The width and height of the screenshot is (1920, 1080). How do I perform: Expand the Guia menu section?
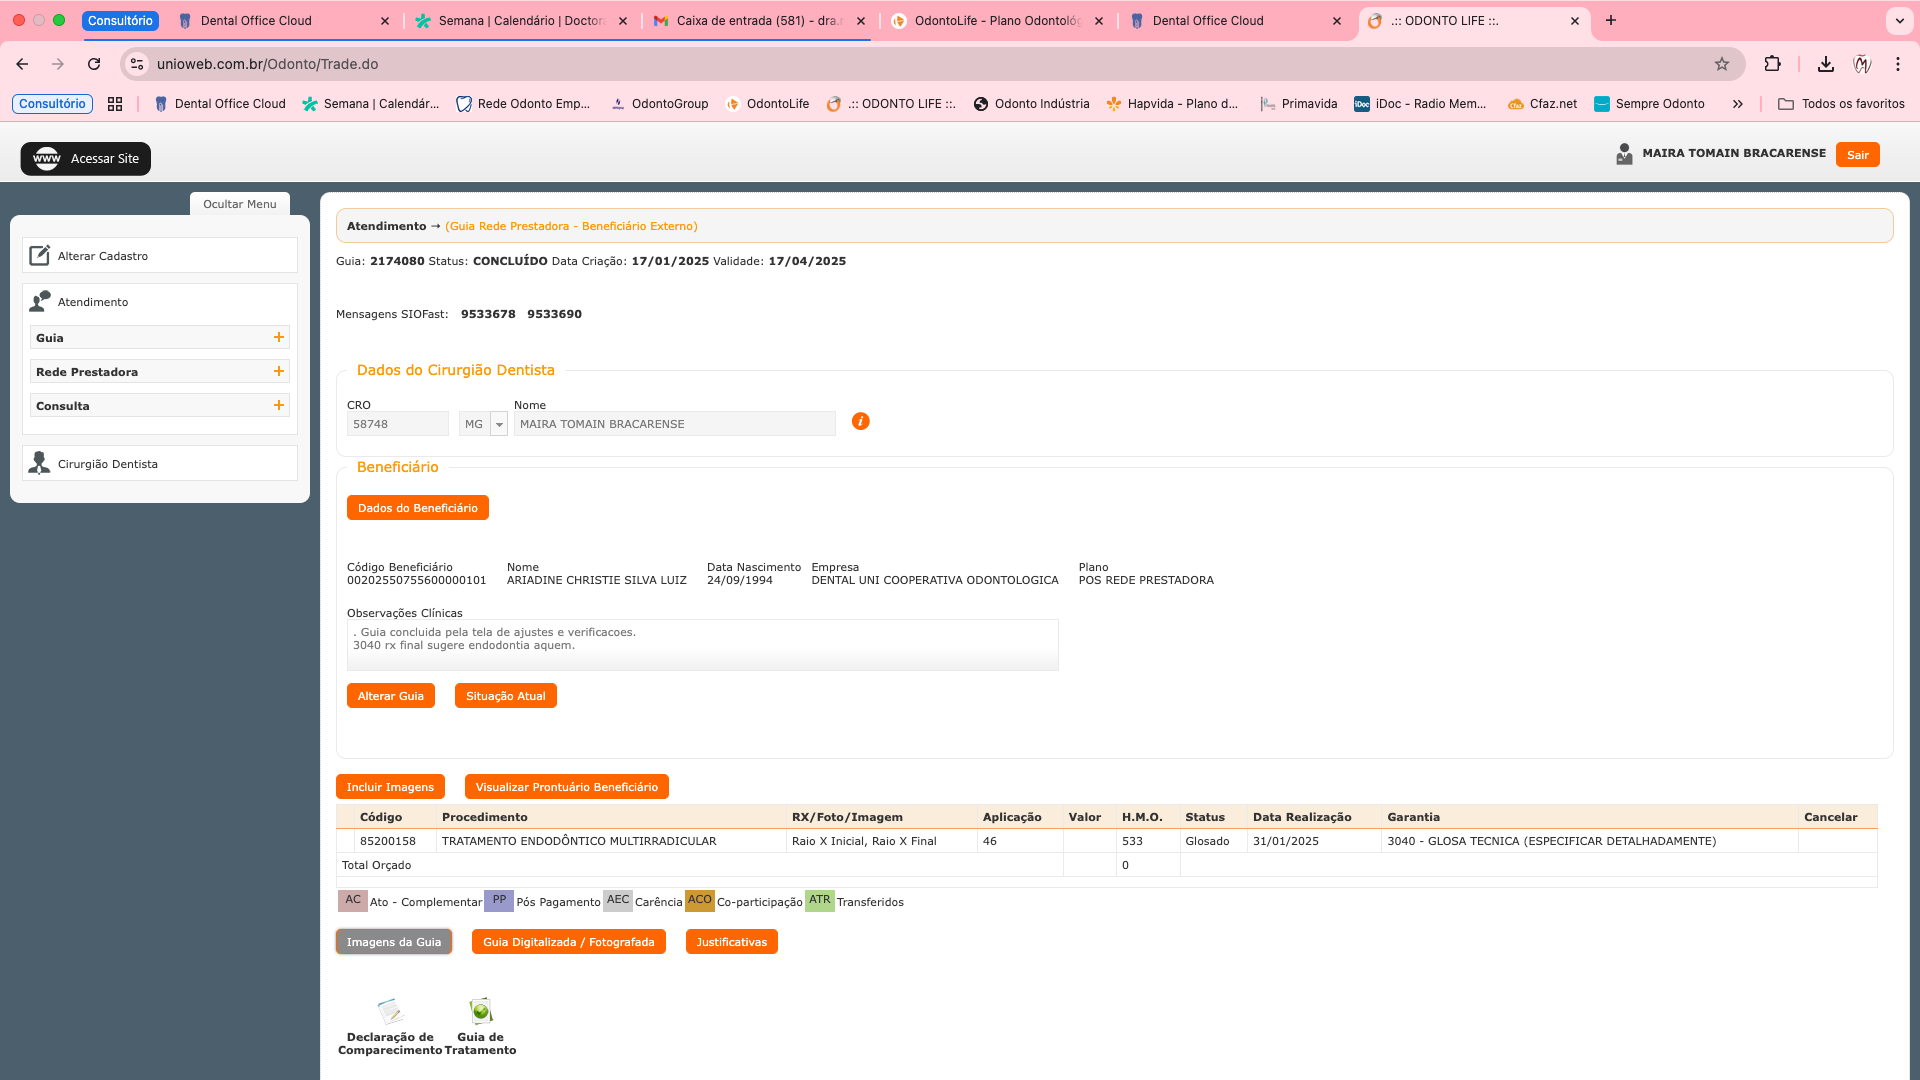(279, 338)
